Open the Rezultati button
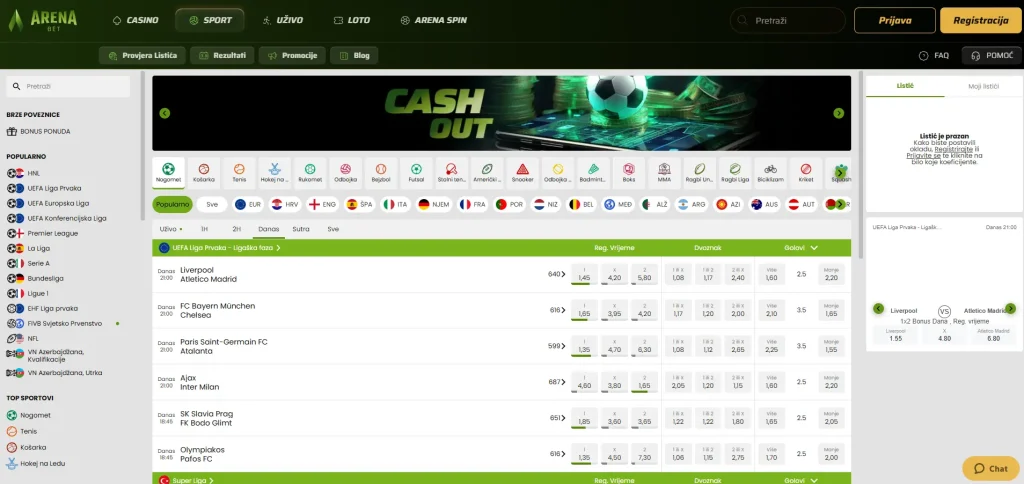Image resolution: width=1024 pixels, height=484 pixels. [x=222, y=56]
